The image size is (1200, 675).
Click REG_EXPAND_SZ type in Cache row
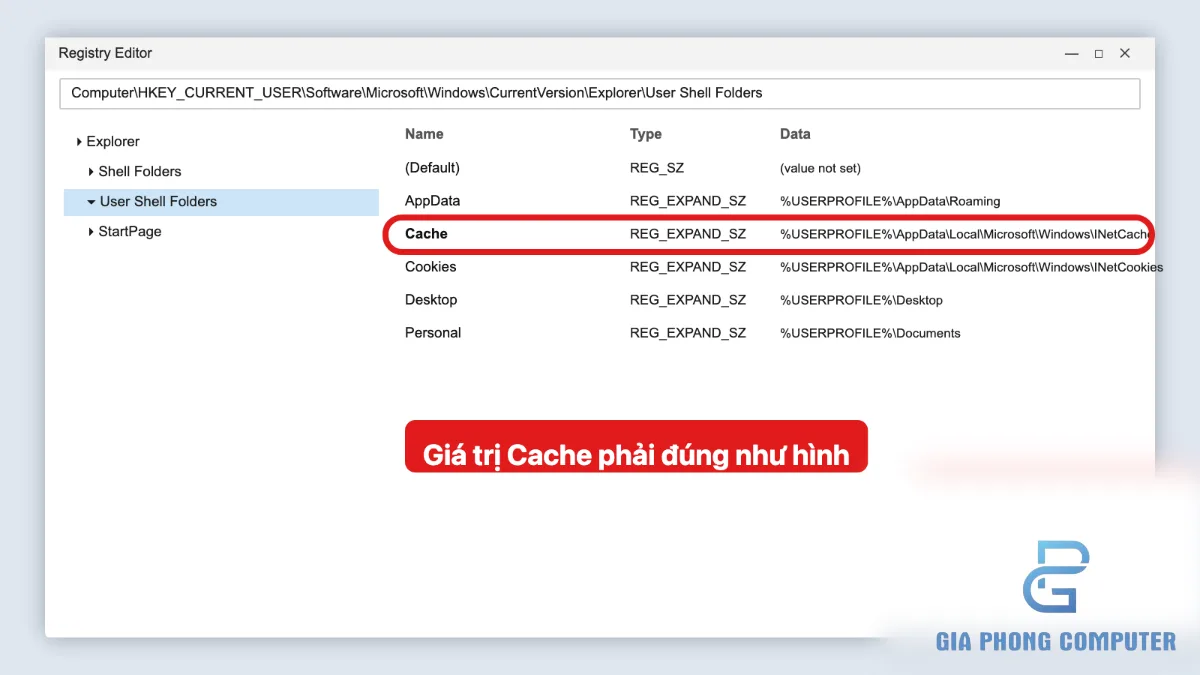pos(688,234)
